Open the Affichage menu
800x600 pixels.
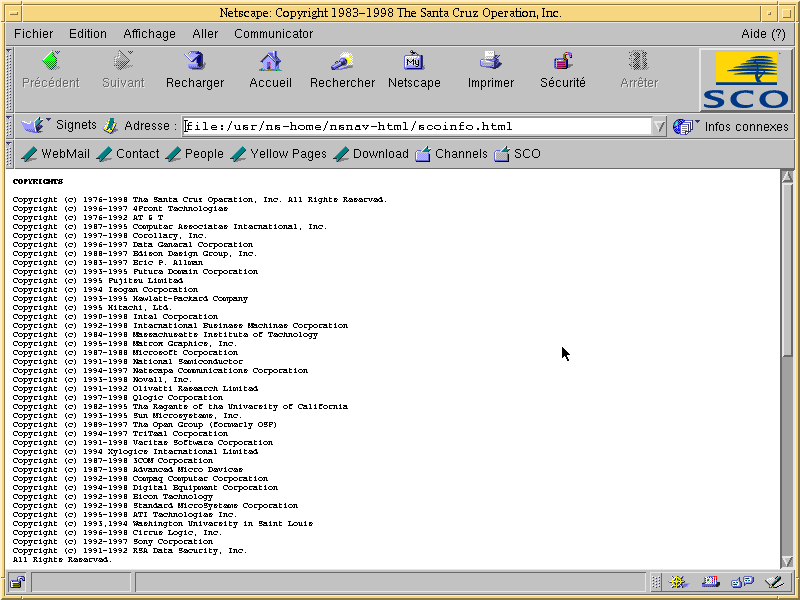click(x=149, y=34)
